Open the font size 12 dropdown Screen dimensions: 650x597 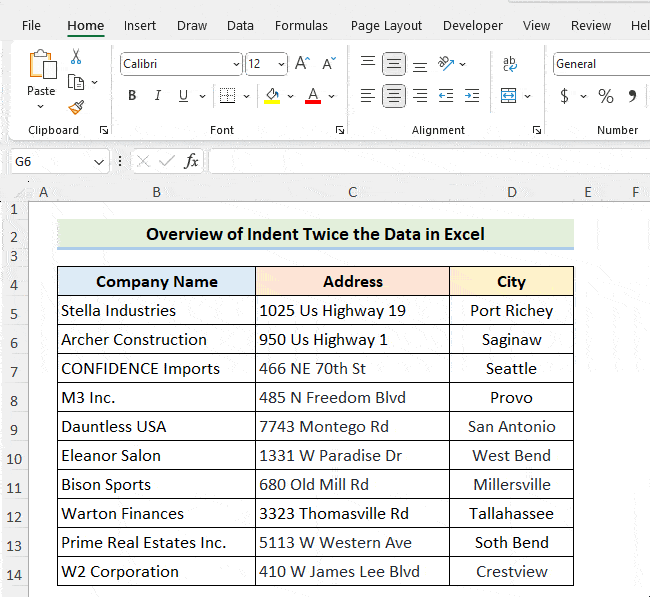(x=281, y=64)
